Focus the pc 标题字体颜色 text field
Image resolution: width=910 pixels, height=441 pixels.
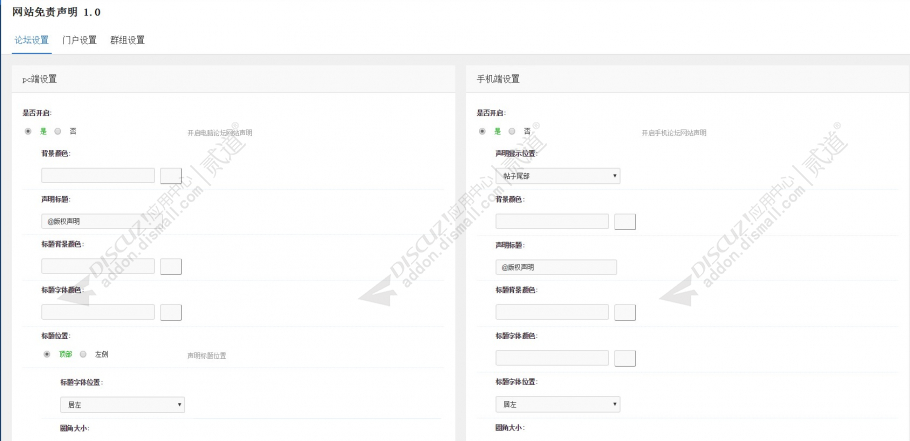(x=98, y=312)
